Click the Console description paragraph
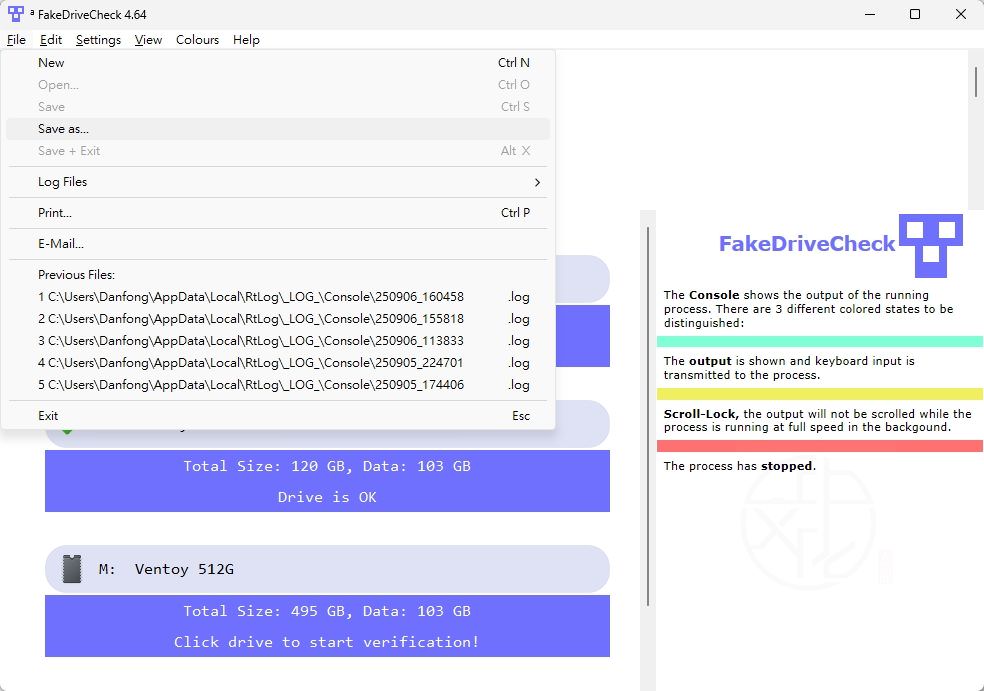The image size is (984, 691). point(808,309)
